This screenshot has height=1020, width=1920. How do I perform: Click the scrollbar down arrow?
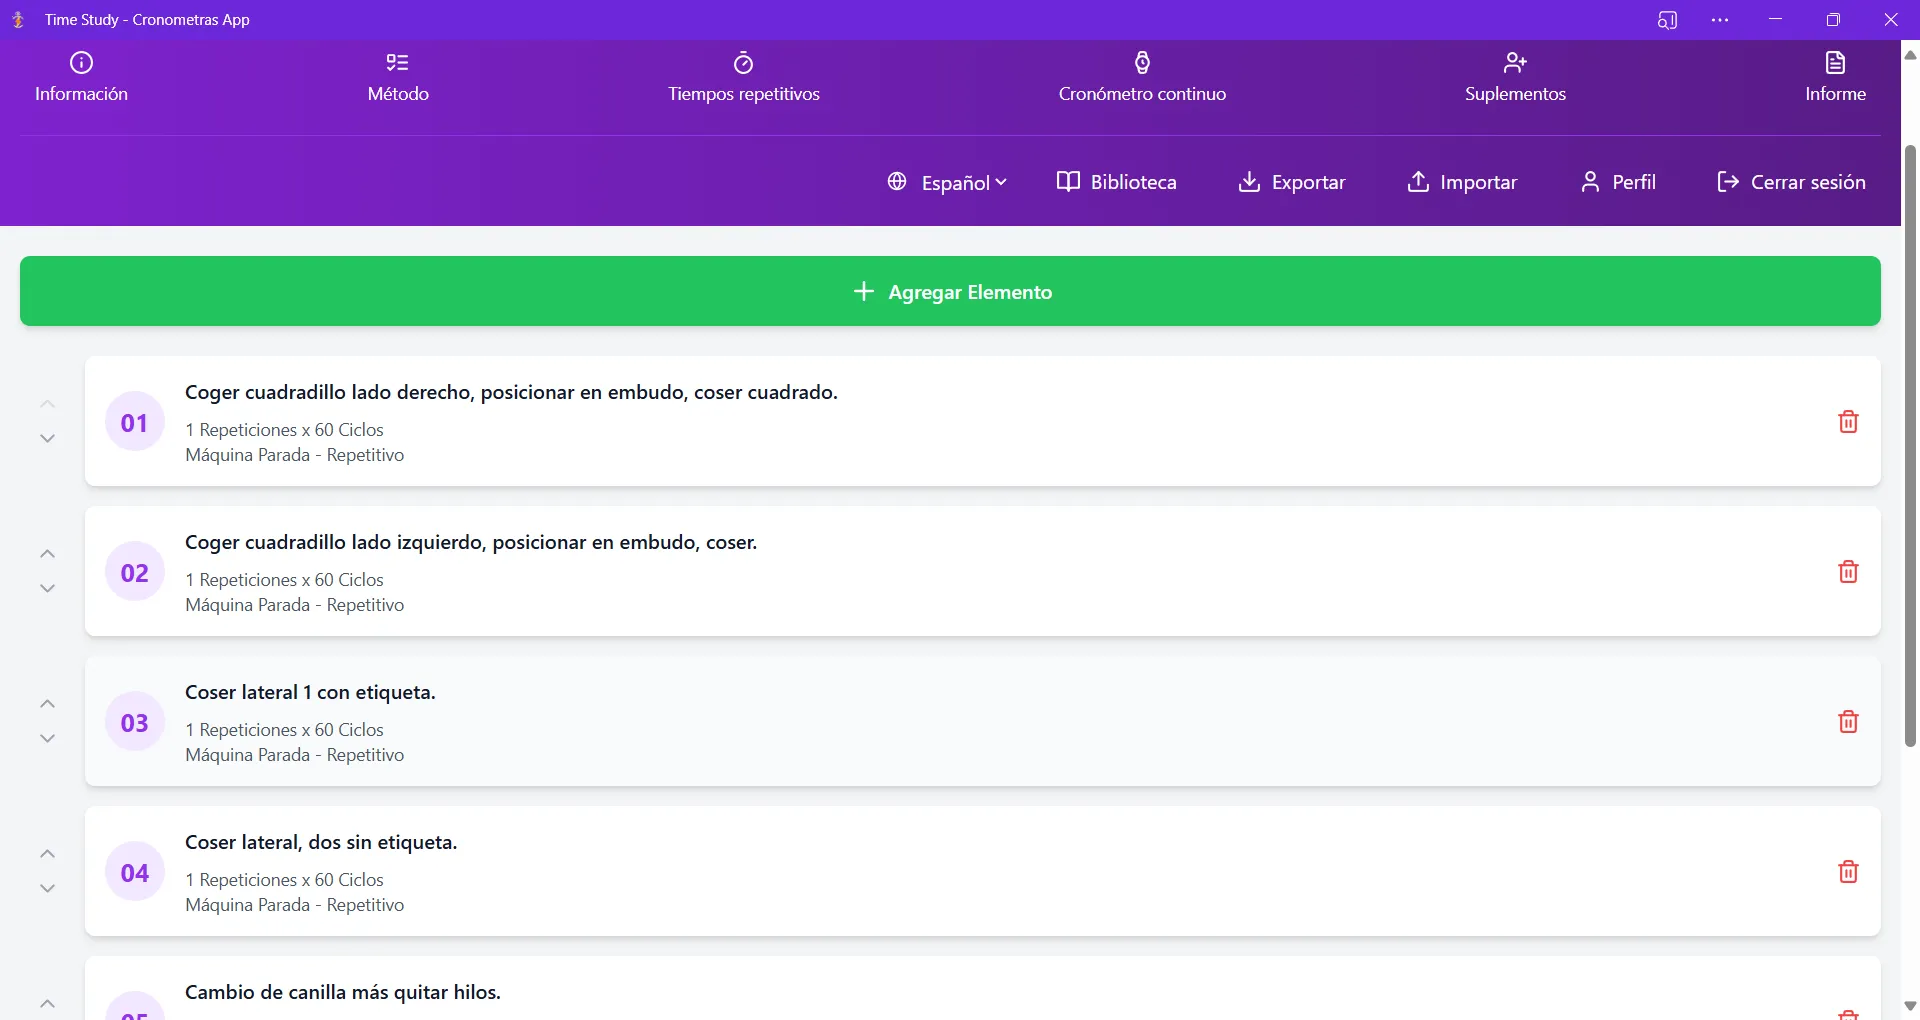(1910, 1006)
